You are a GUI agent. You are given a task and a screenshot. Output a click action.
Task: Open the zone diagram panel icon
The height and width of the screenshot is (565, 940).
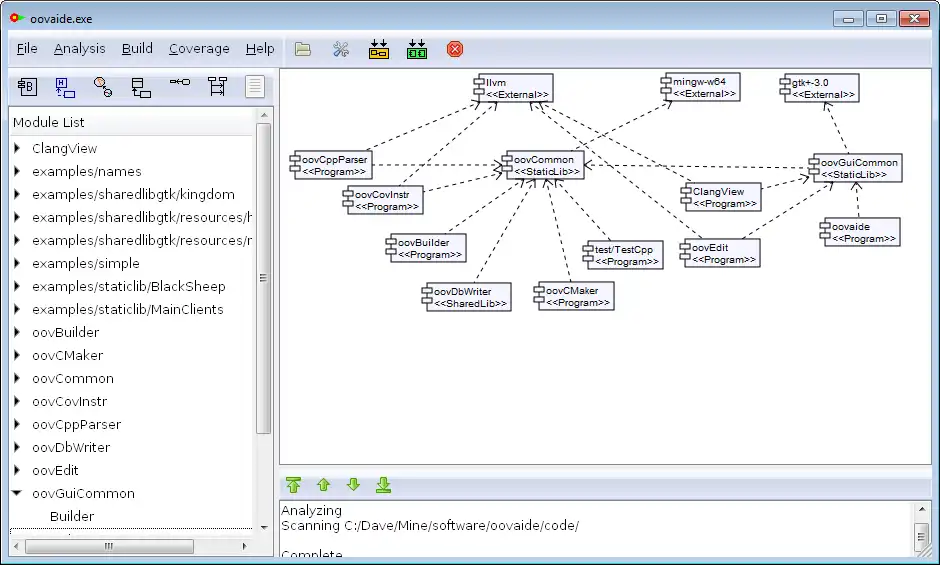click(65, 87)
